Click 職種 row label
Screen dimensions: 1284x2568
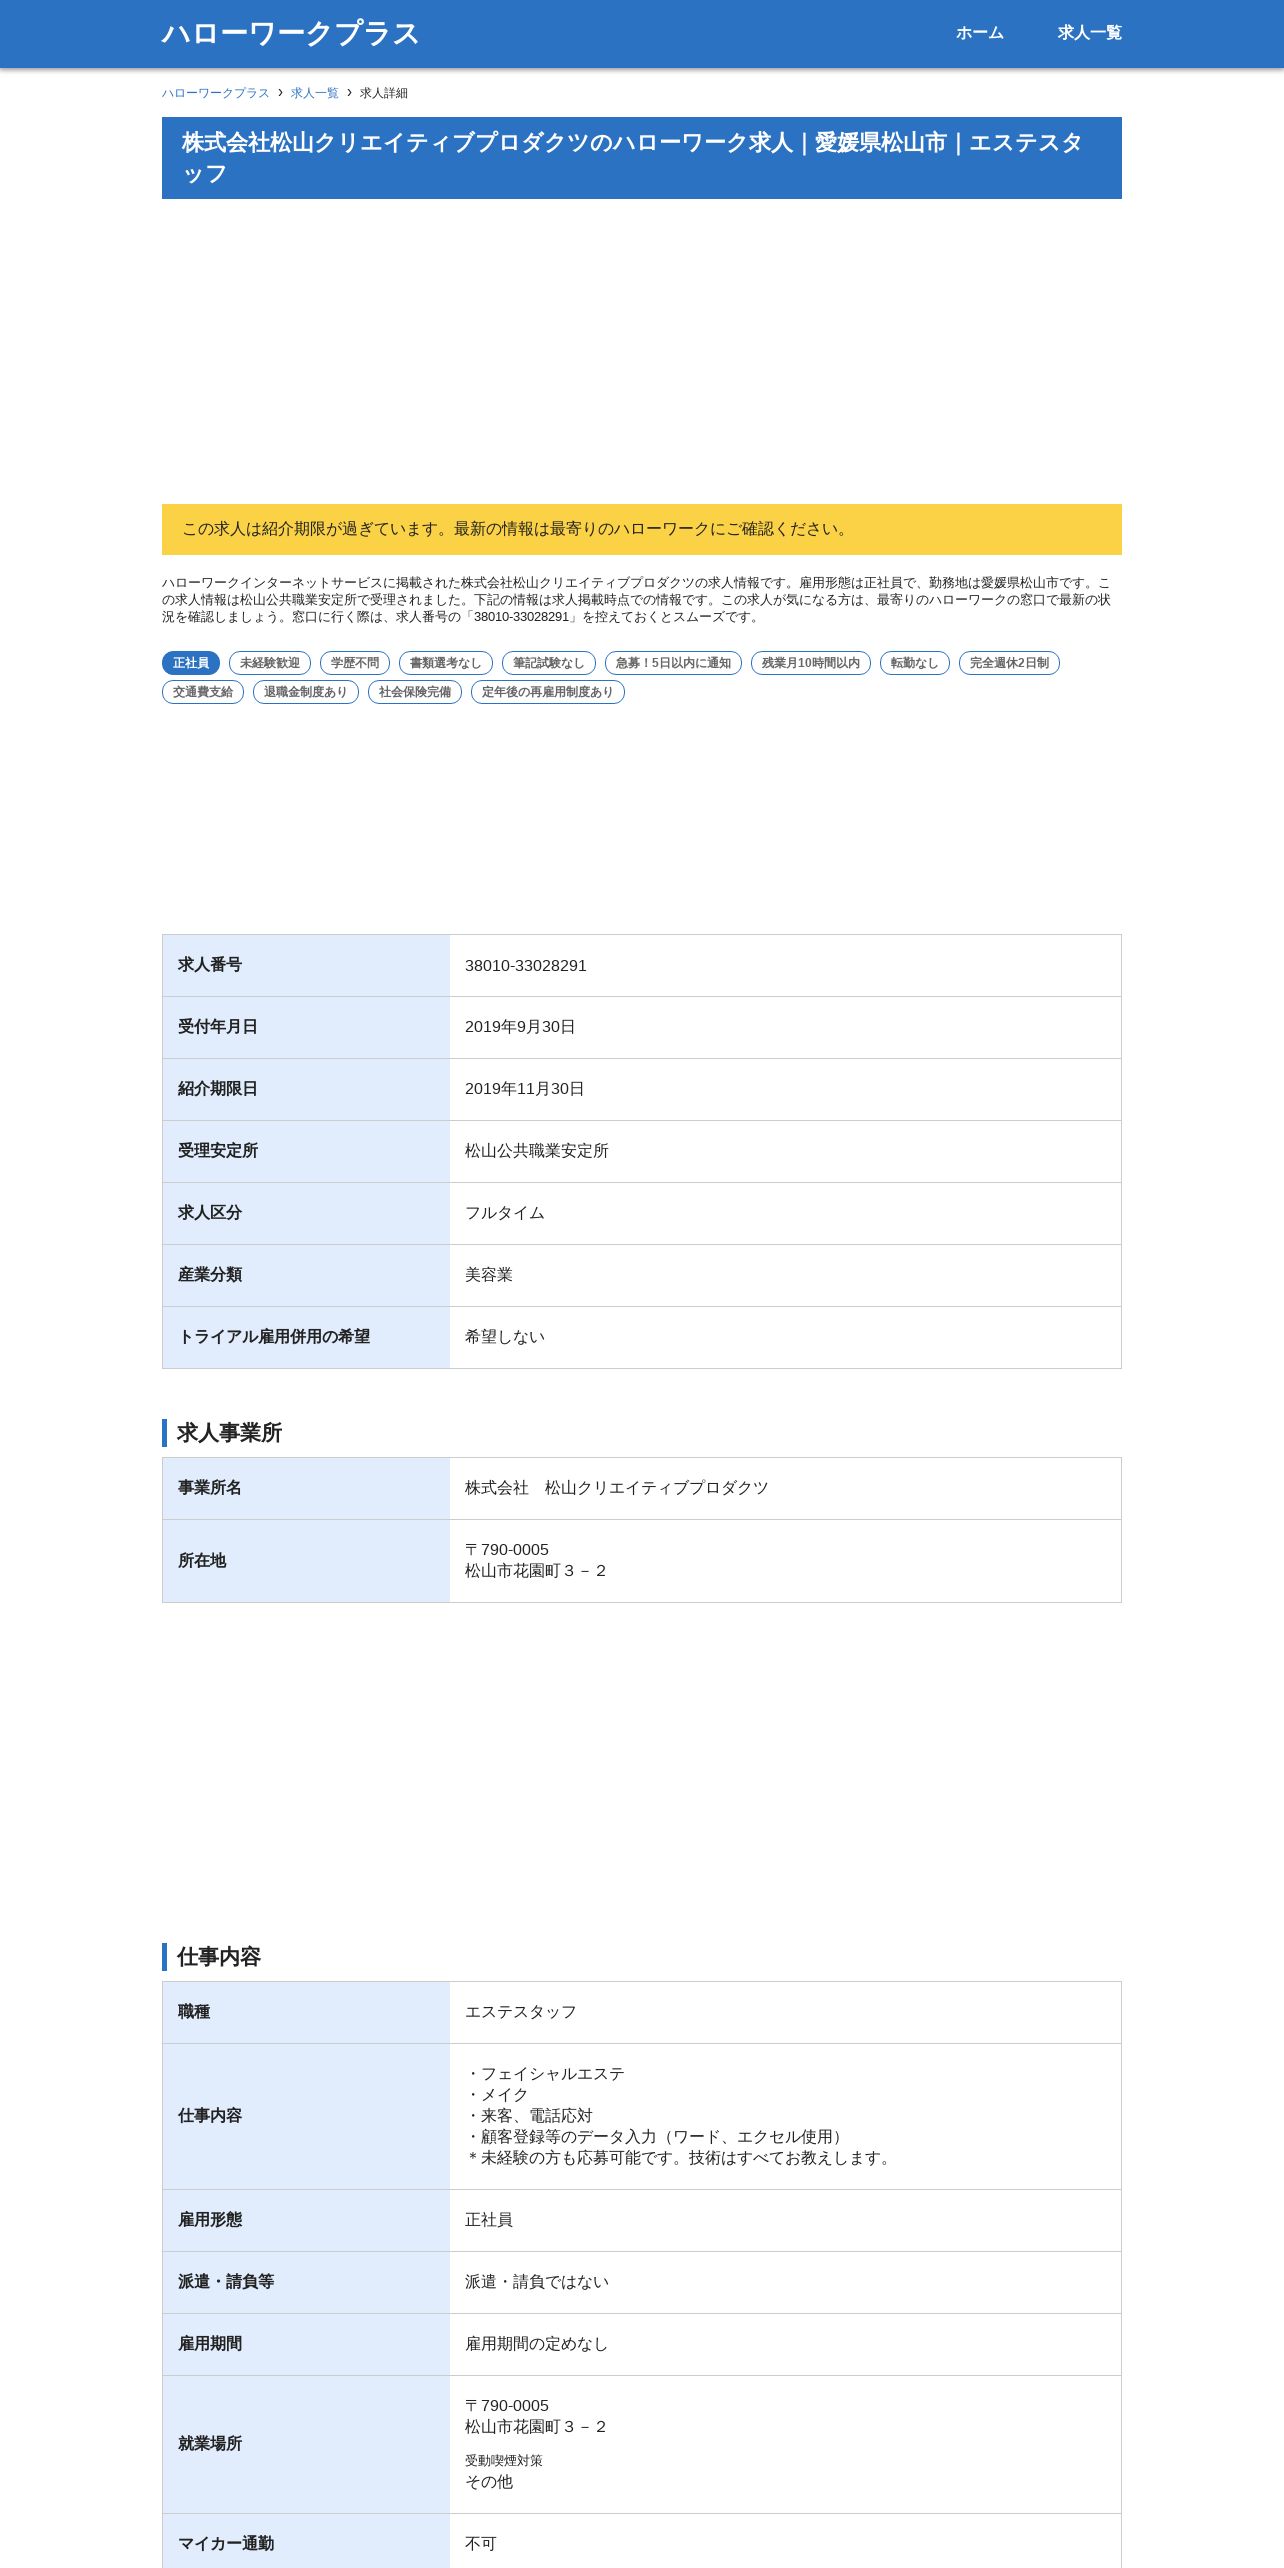194,2012
